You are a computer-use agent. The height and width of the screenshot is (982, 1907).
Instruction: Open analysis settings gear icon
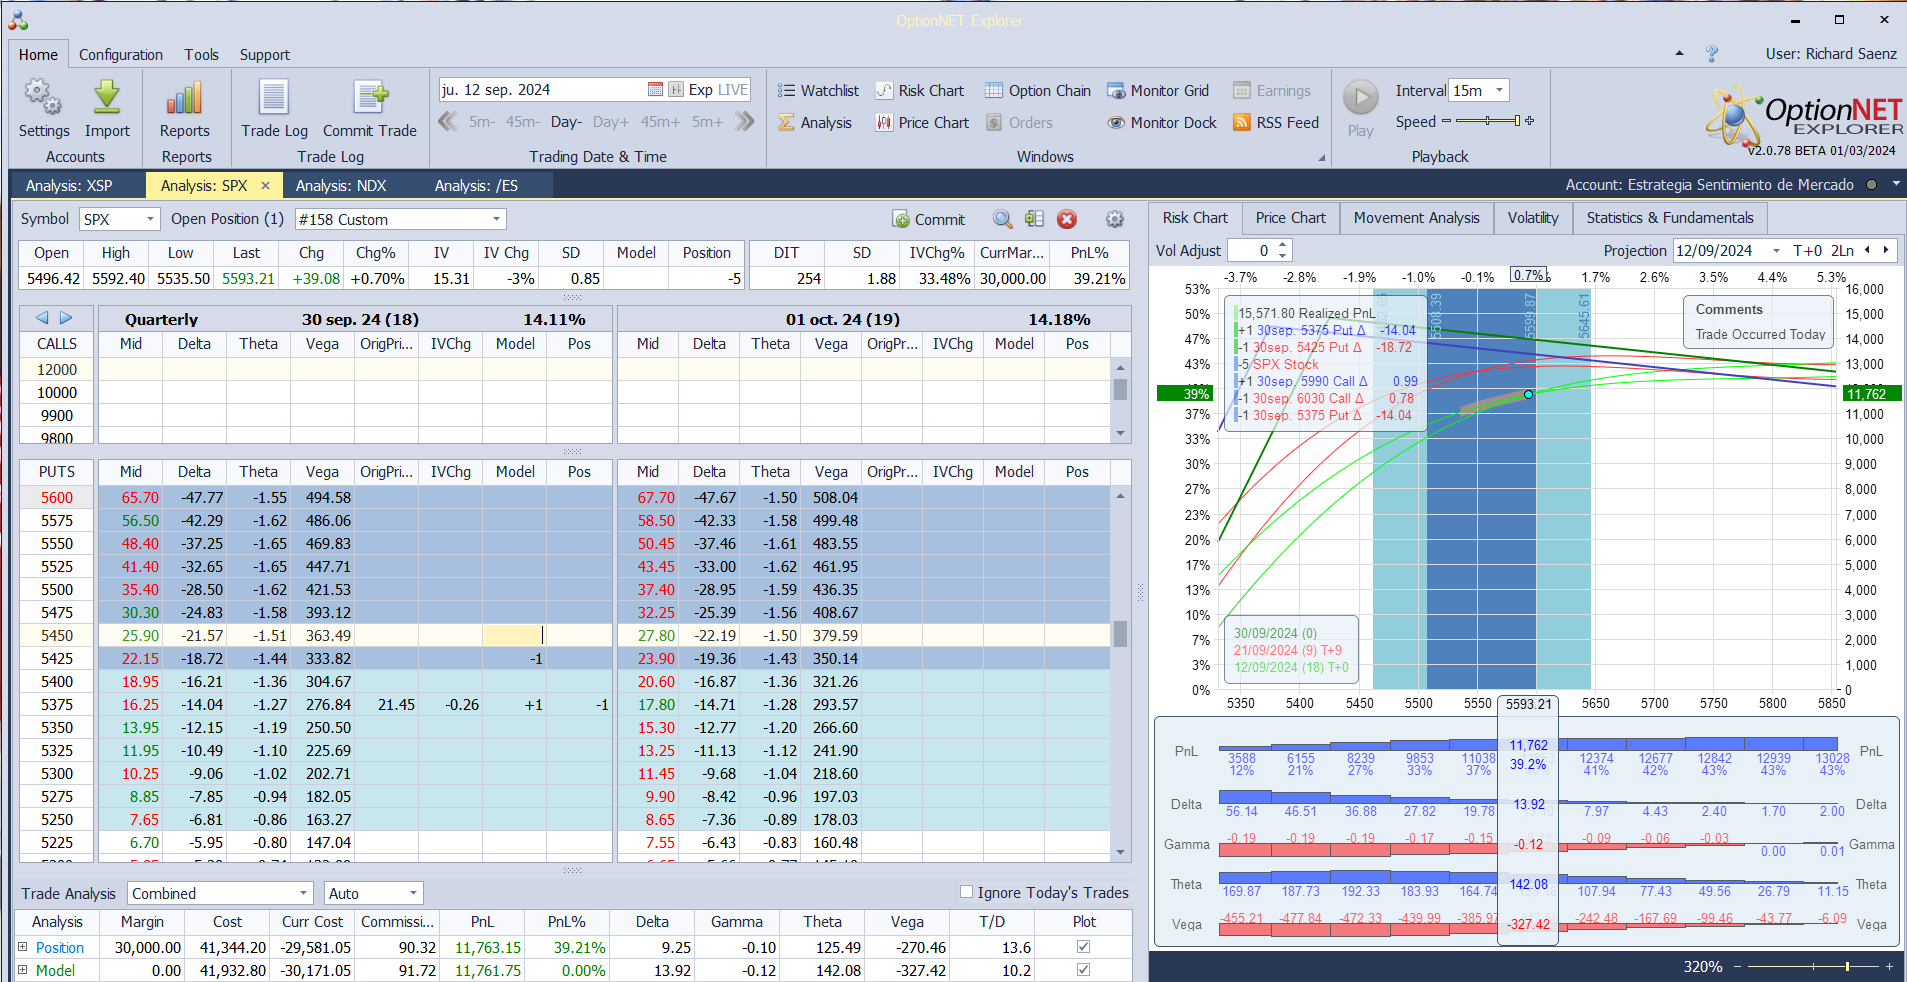[1115, 220]
